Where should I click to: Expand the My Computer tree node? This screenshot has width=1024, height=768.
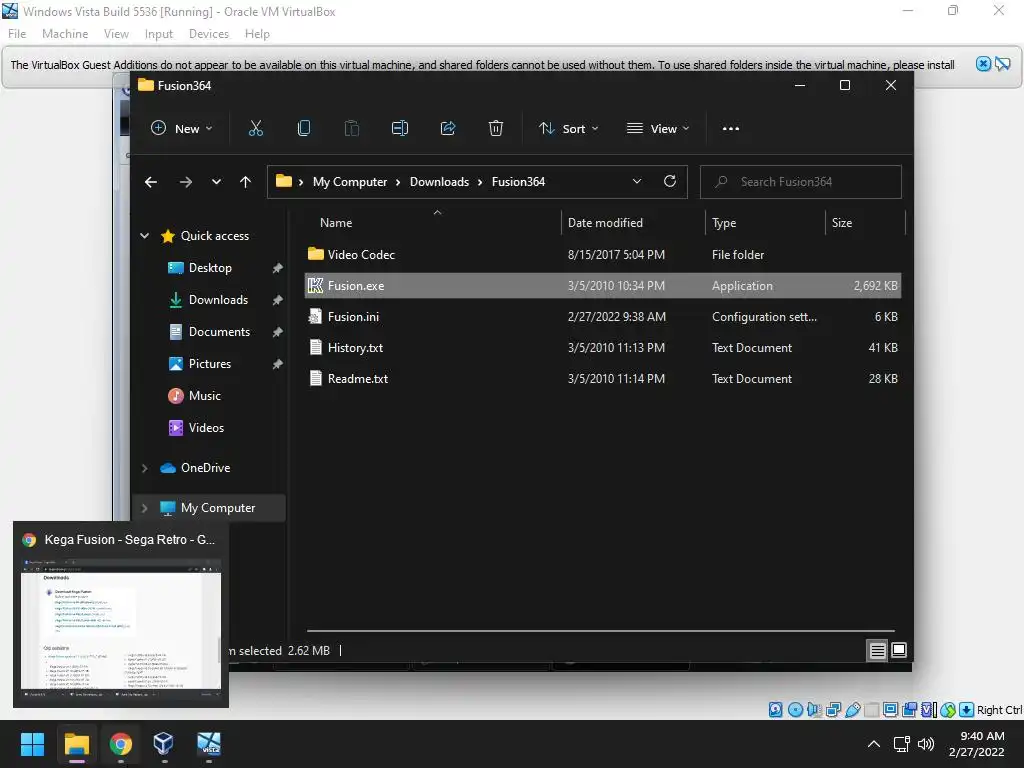pyautogui.click(x=144, y=508)
